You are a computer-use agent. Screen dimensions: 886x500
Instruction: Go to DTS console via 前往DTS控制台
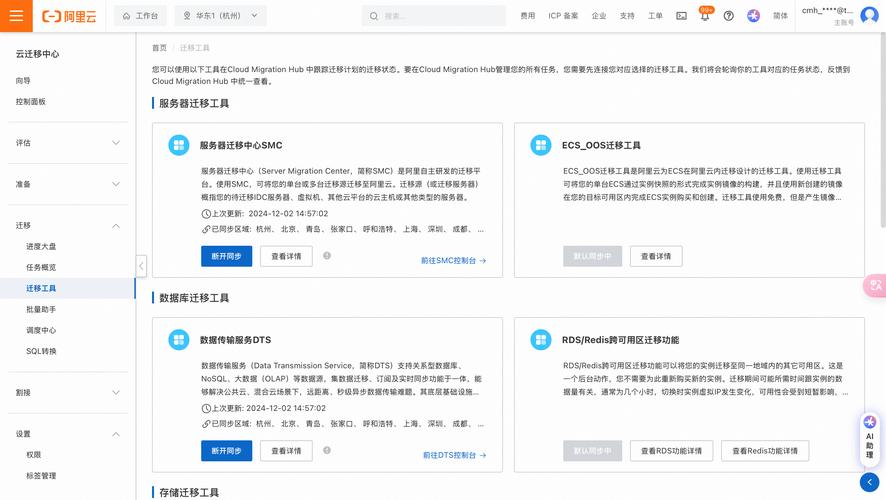click(x=454, y=455)
